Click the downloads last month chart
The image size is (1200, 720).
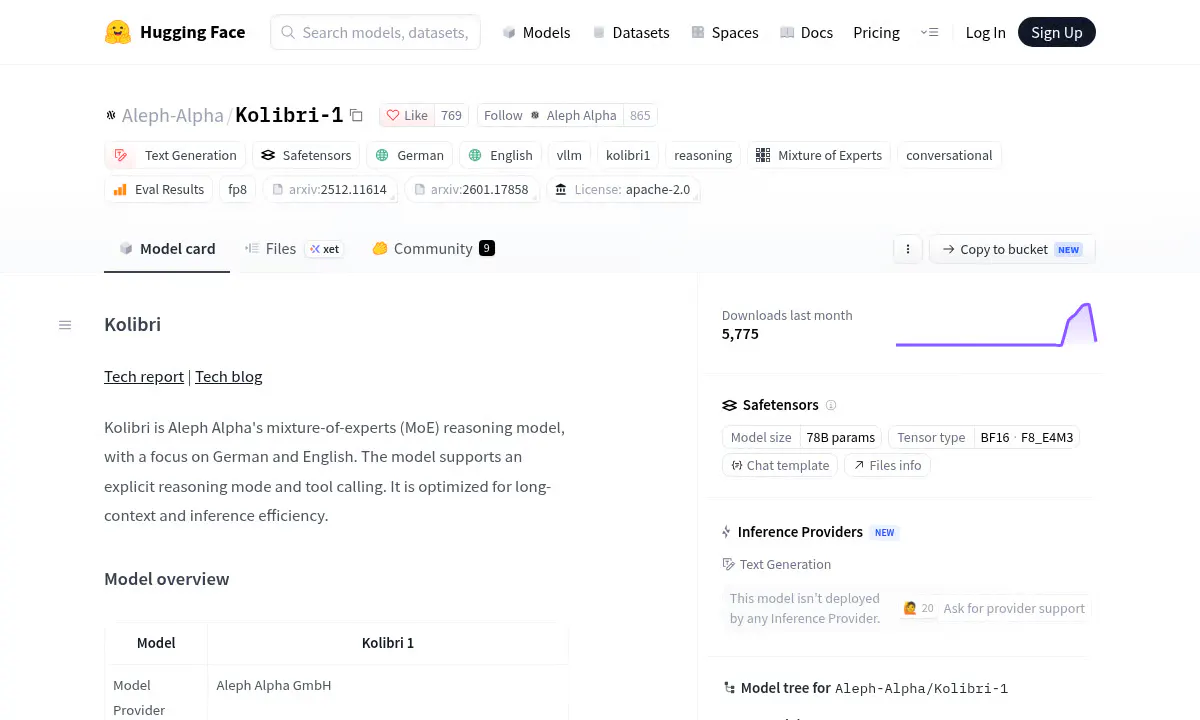996,325
